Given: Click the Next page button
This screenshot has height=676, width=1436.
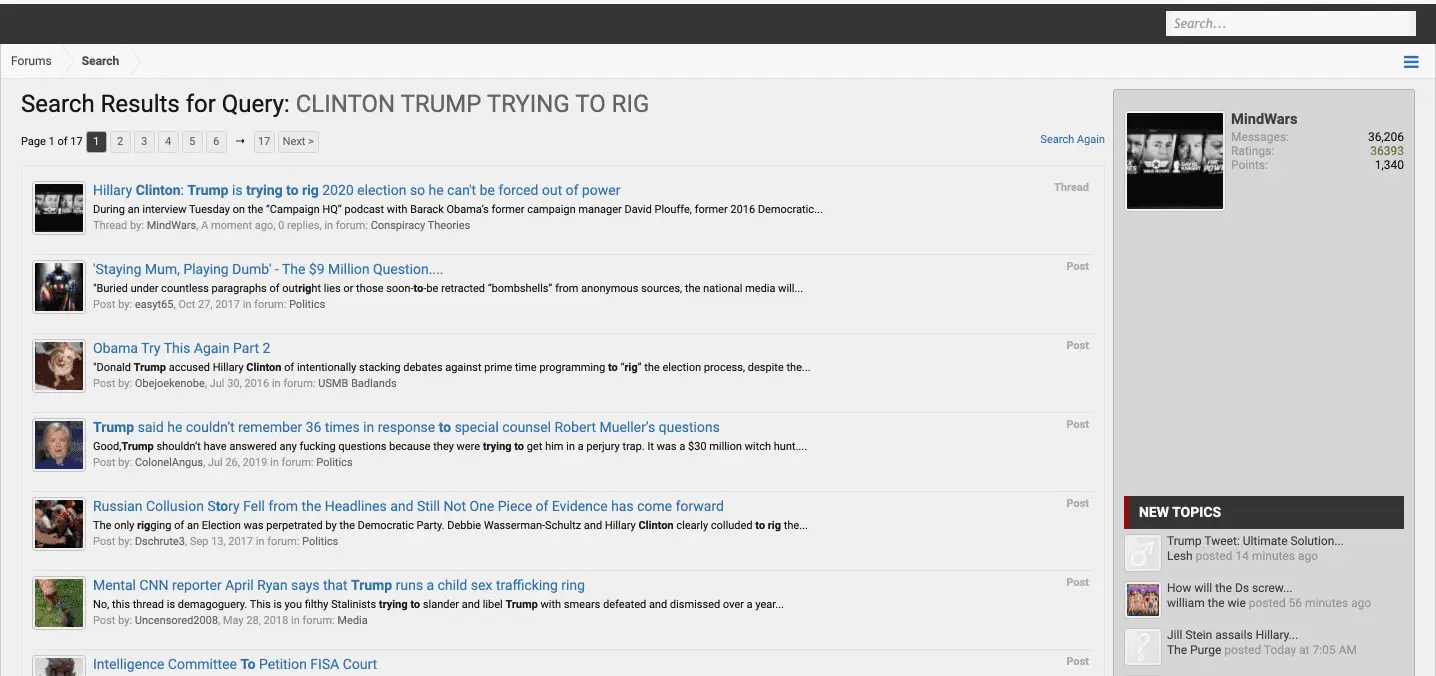Looking at the screenshot, I should [x=298, y=142].
